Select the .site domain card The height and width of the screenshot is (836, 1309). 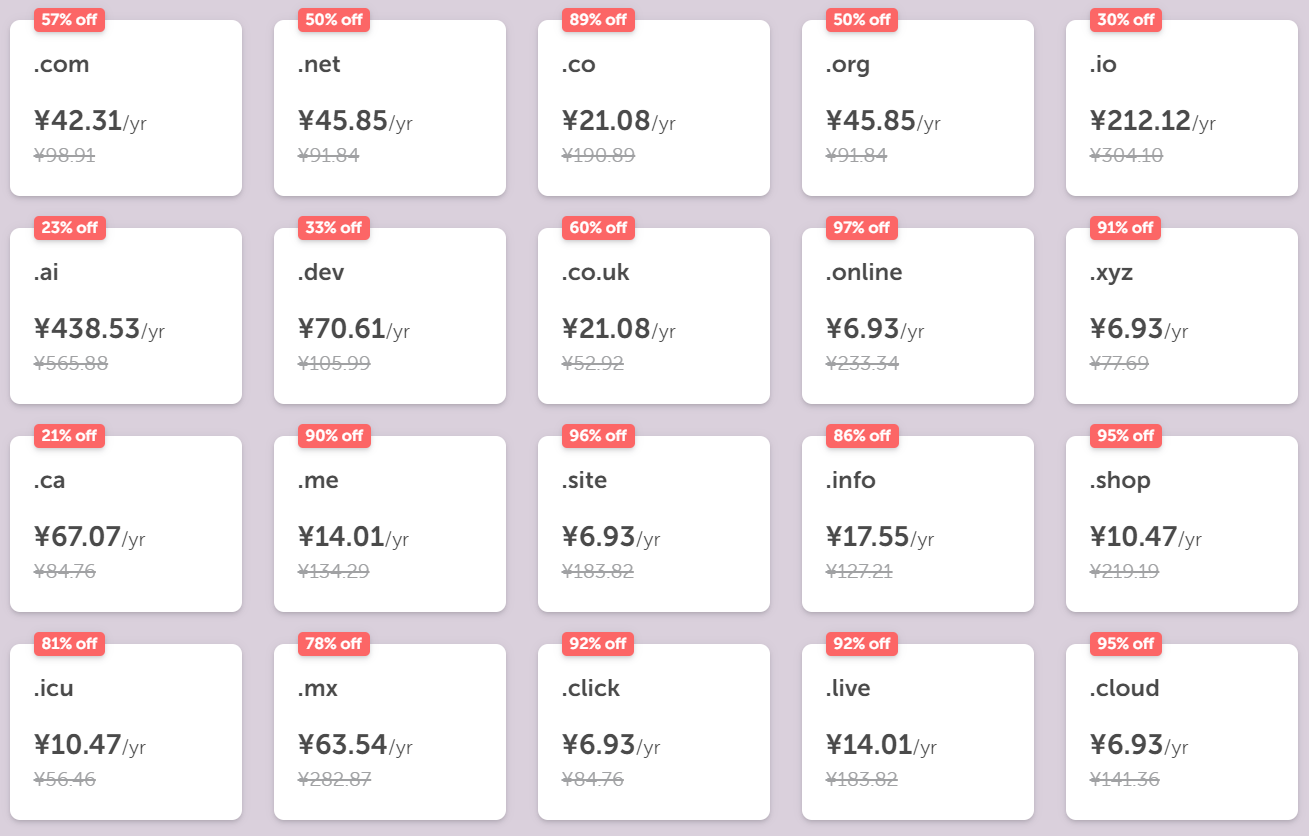(654, 524)
